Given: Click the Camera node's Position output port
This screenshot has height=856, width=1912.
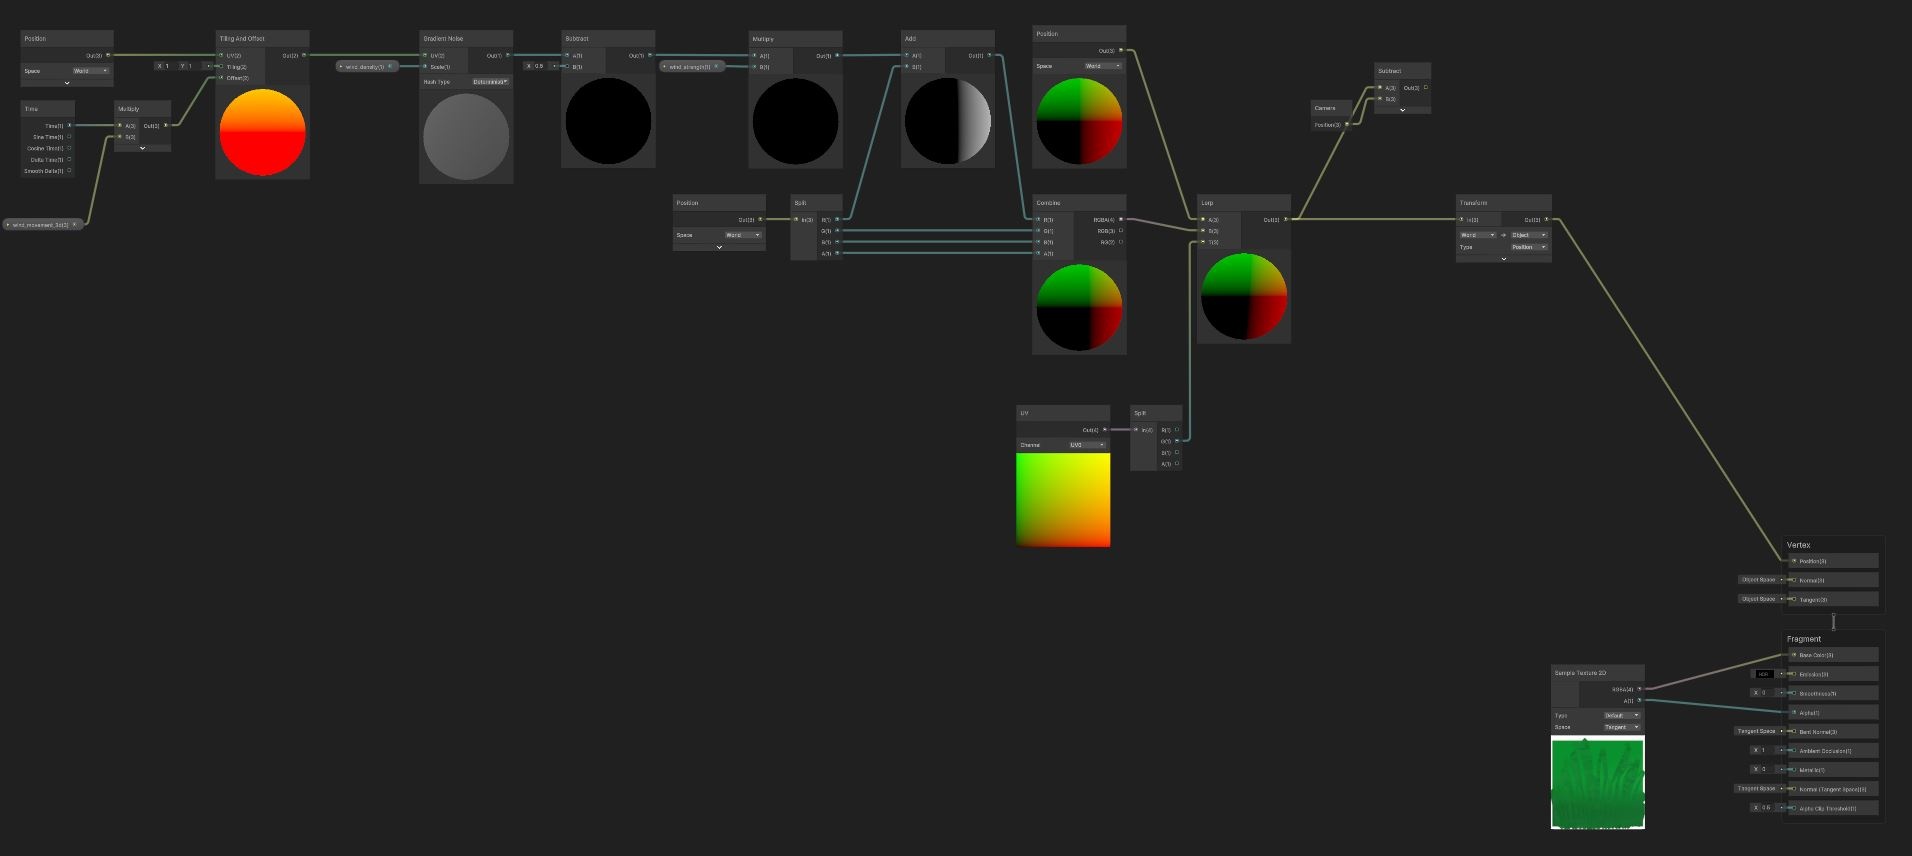Looking at the screenshot, I should click(x=1347, y=125).
